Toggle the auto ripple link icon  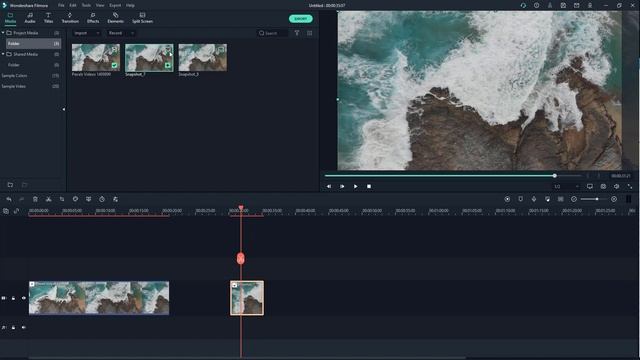16,211
